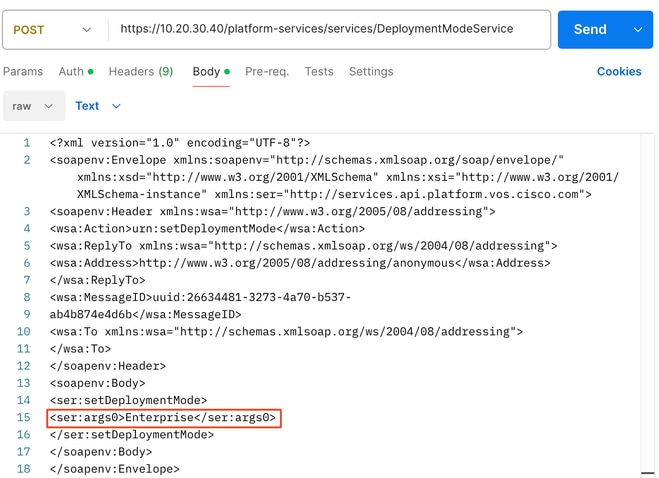Image resolution: width=659 pixels, height=478 pixels.
Task: Click the ser:args0 Enterprise line
Action: pos(163,418)
